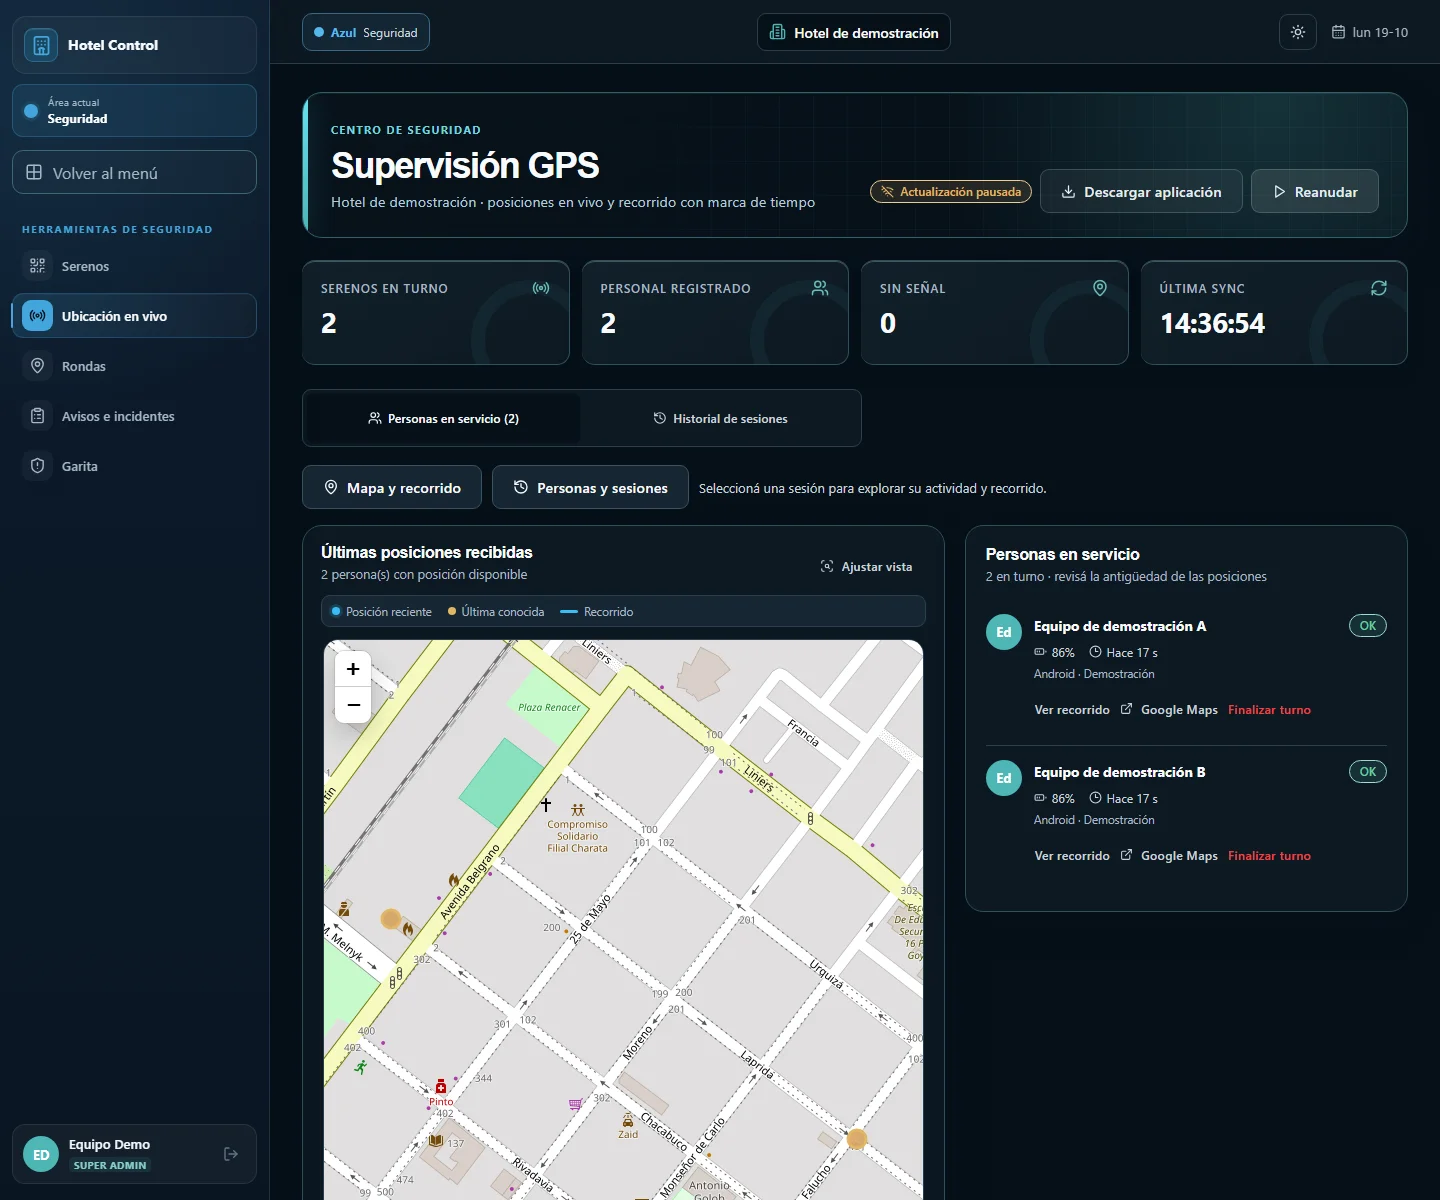Click Compromiso Solidario Filial Charata map label
Viewport: 1440px width, 1200px height.
point(577,836)
